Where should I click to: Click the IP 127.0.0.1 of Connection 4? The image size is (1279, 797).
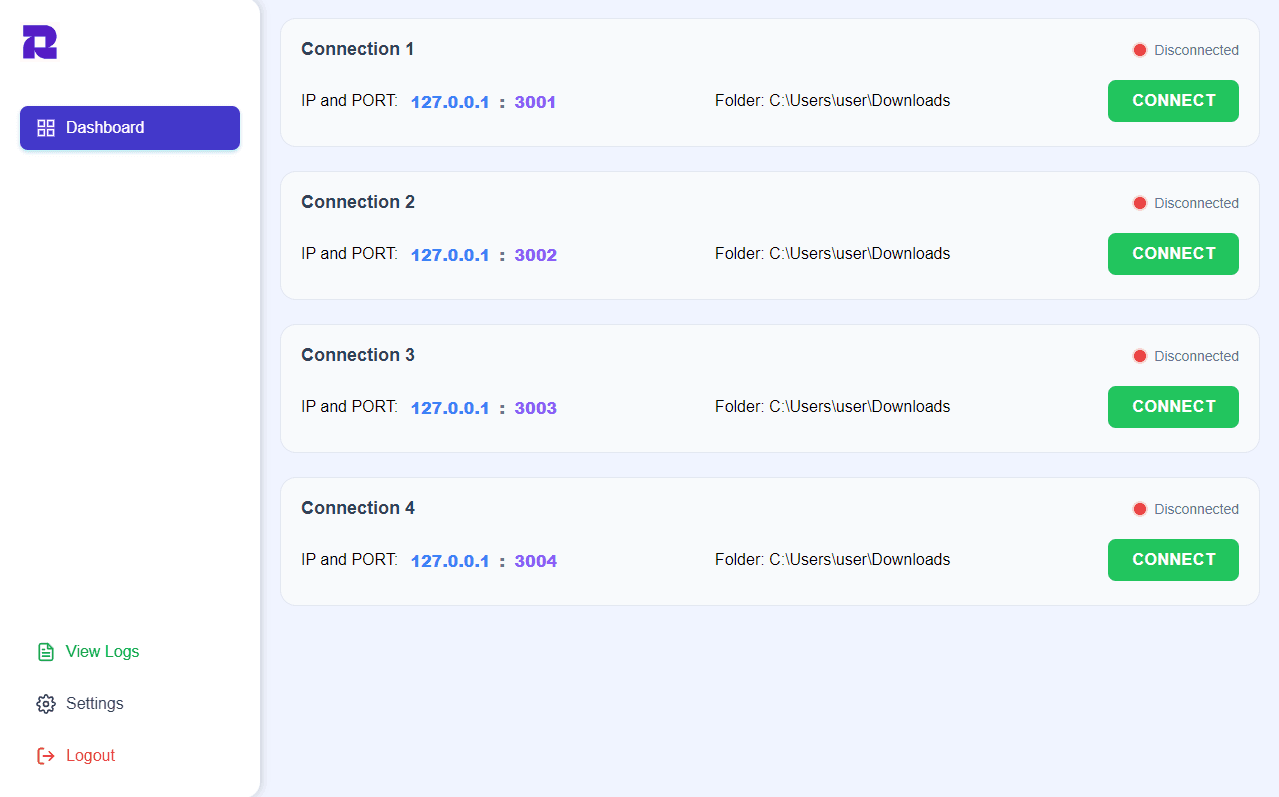450,561
